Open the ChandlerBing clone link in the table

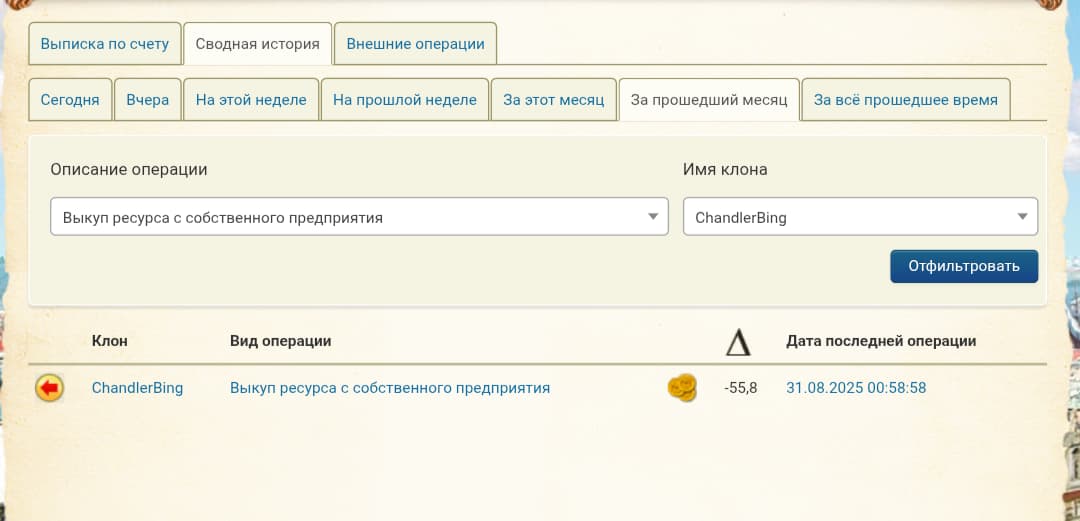[137, 388]
